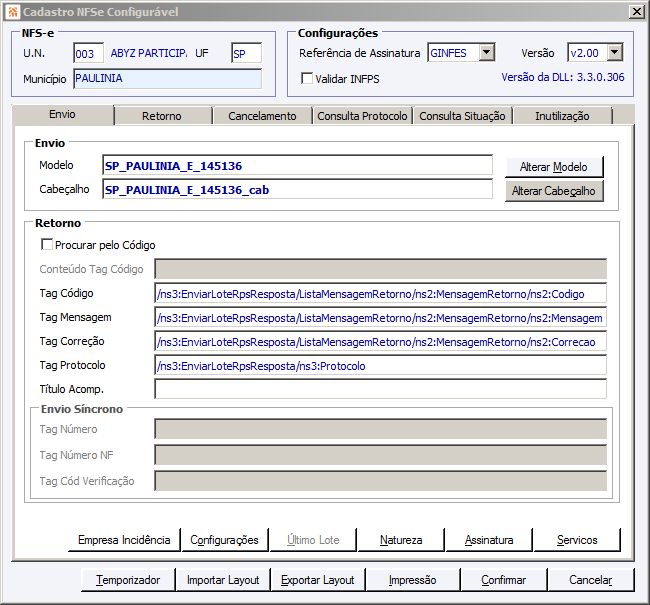The image size is (650, 605).
Task: Open the Inutilização tab
Action: click(562, 116)
